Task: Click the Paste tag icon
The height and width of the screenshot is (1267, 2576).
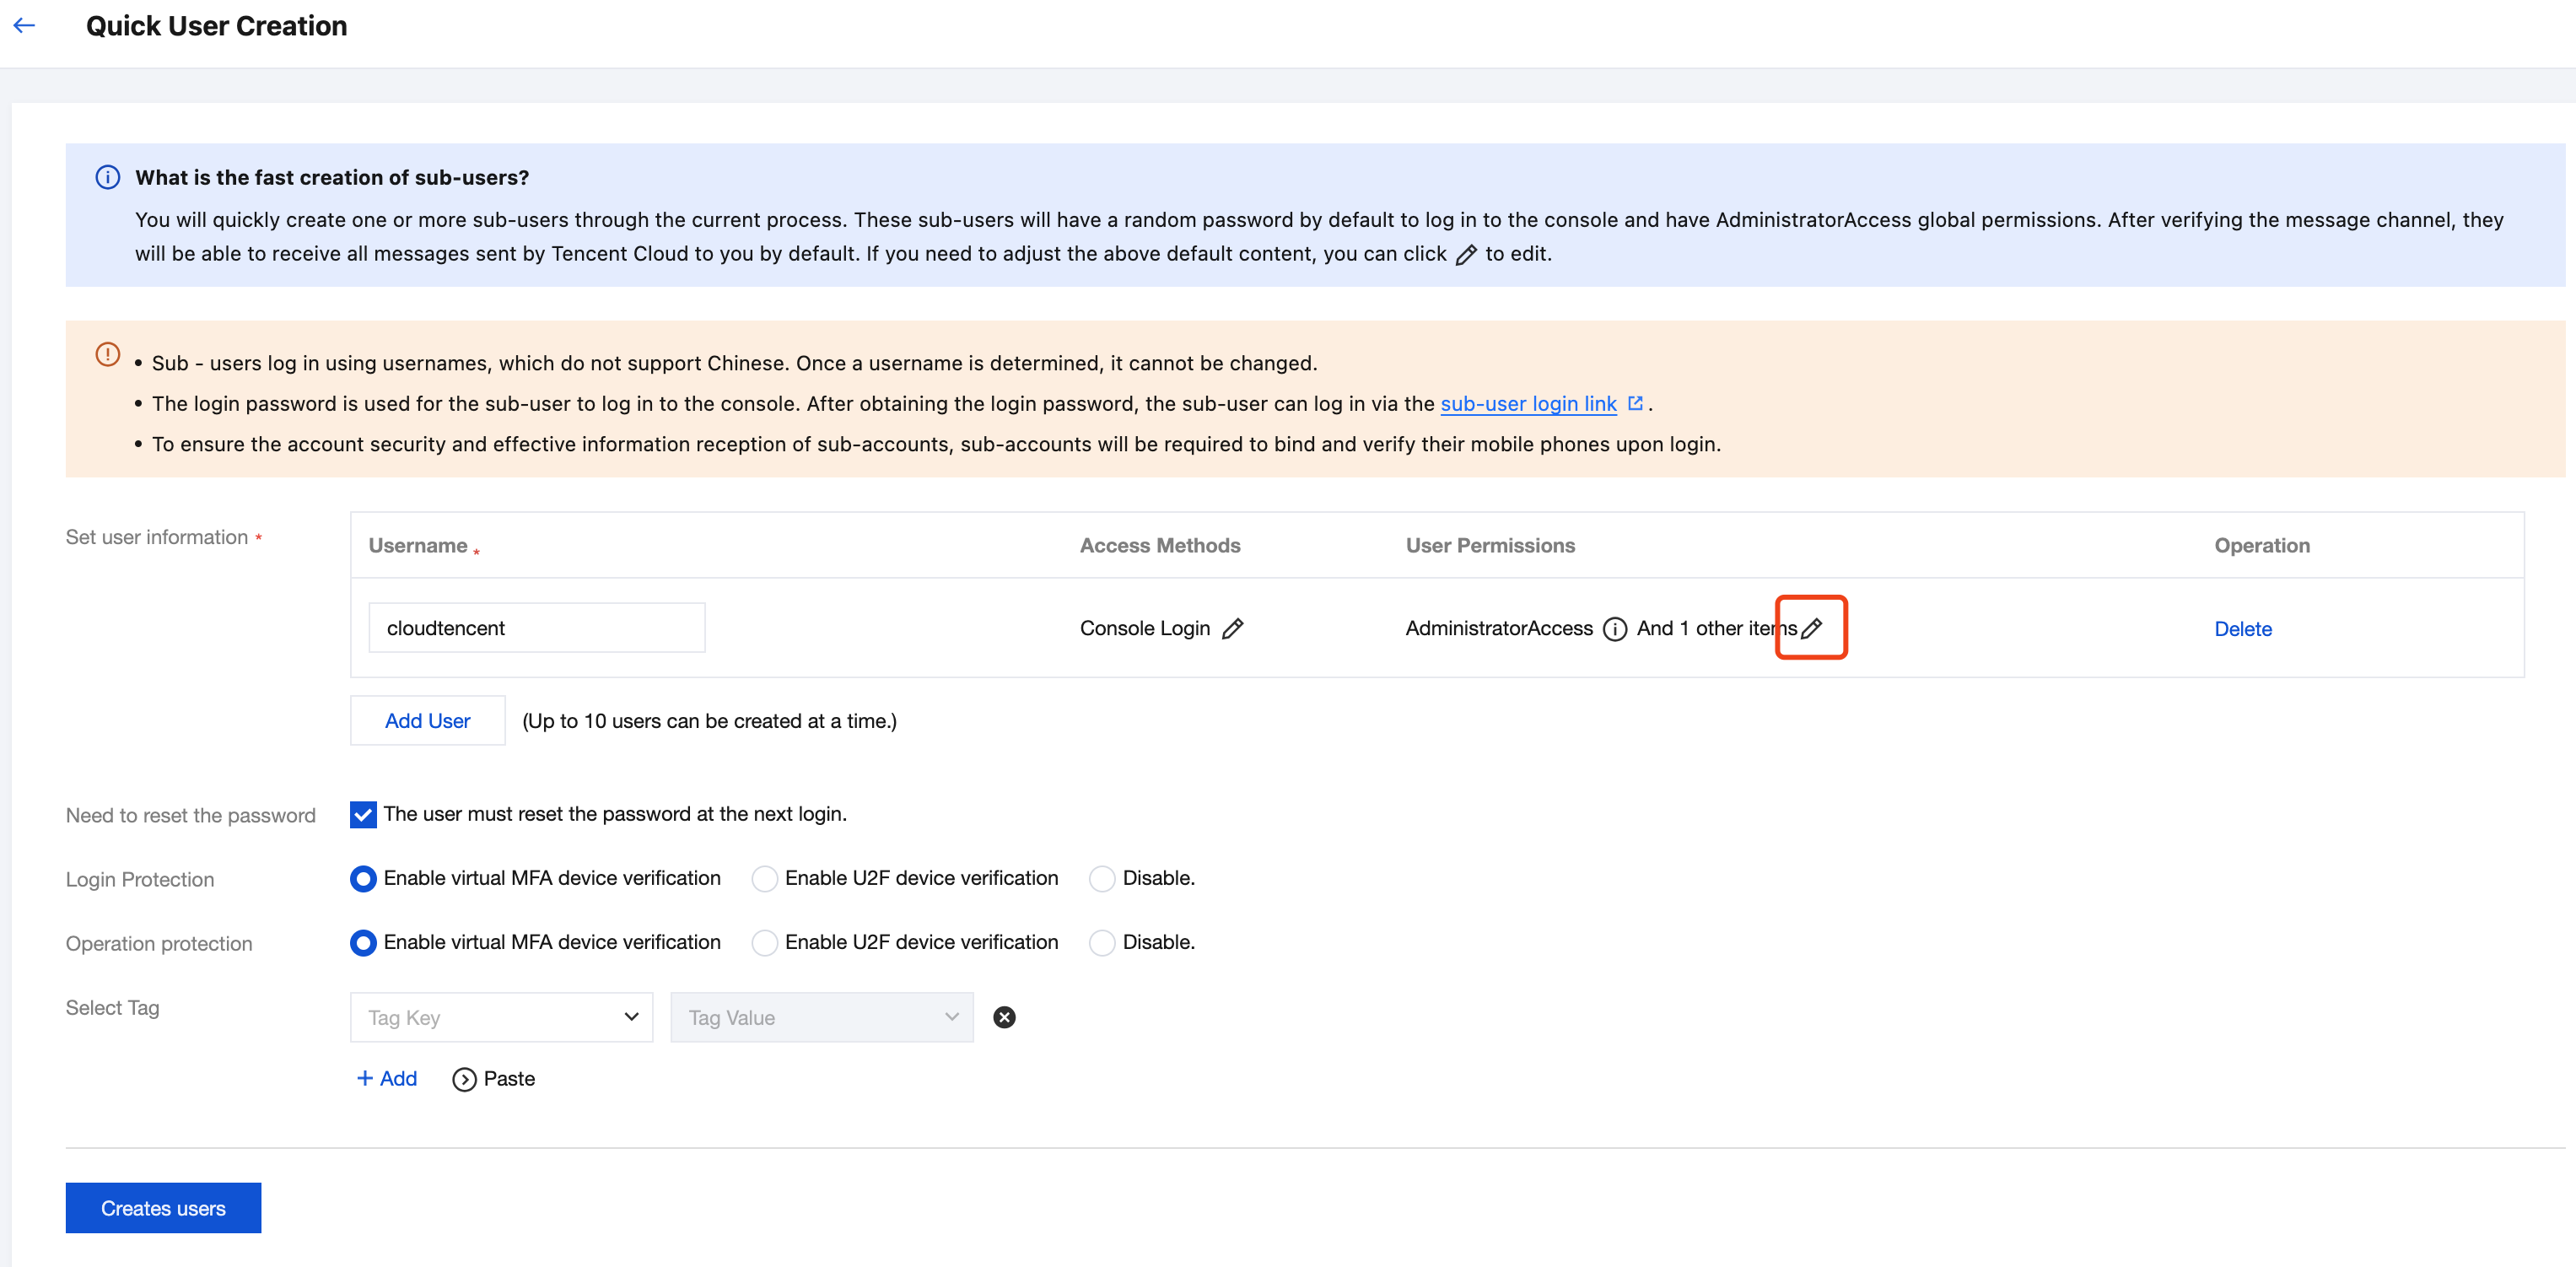Action: coord(464,1079)
